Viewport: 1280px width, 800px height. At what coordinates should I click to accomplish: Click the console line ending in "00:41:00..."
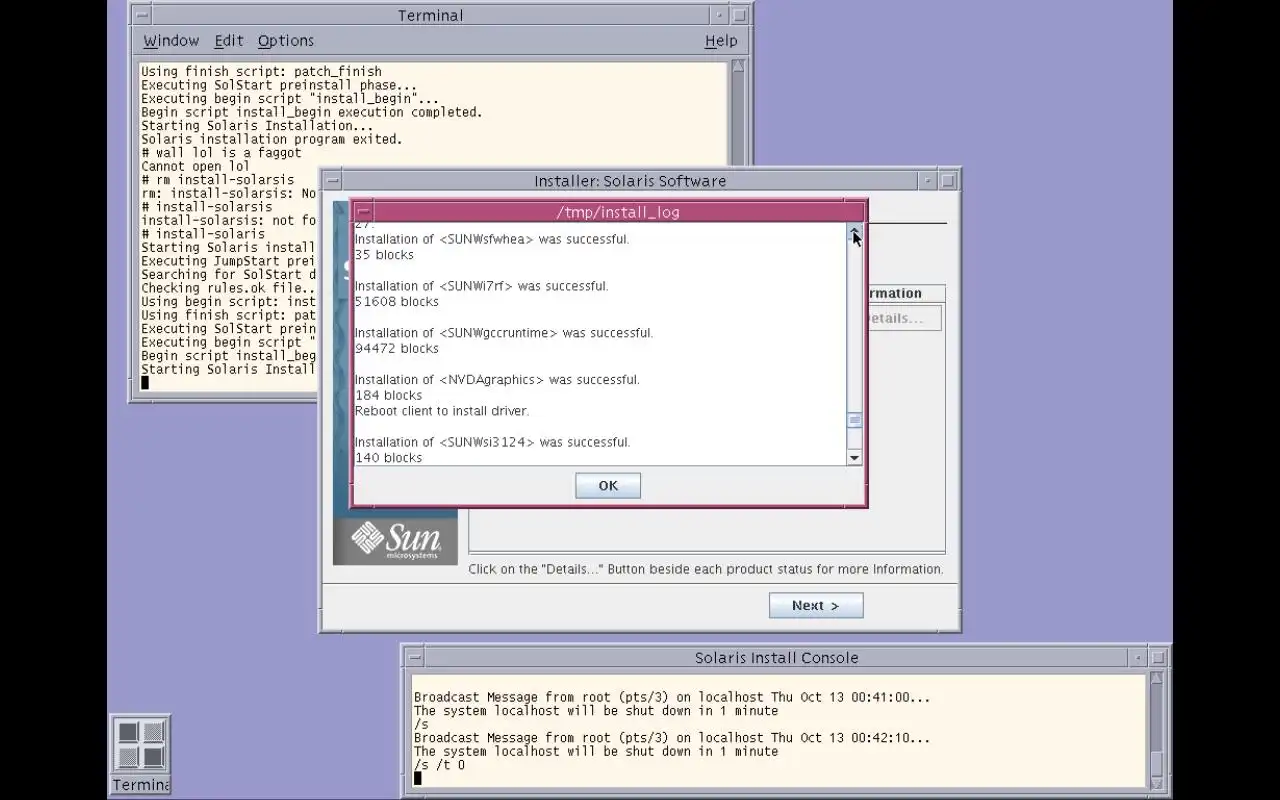[672, 697]
